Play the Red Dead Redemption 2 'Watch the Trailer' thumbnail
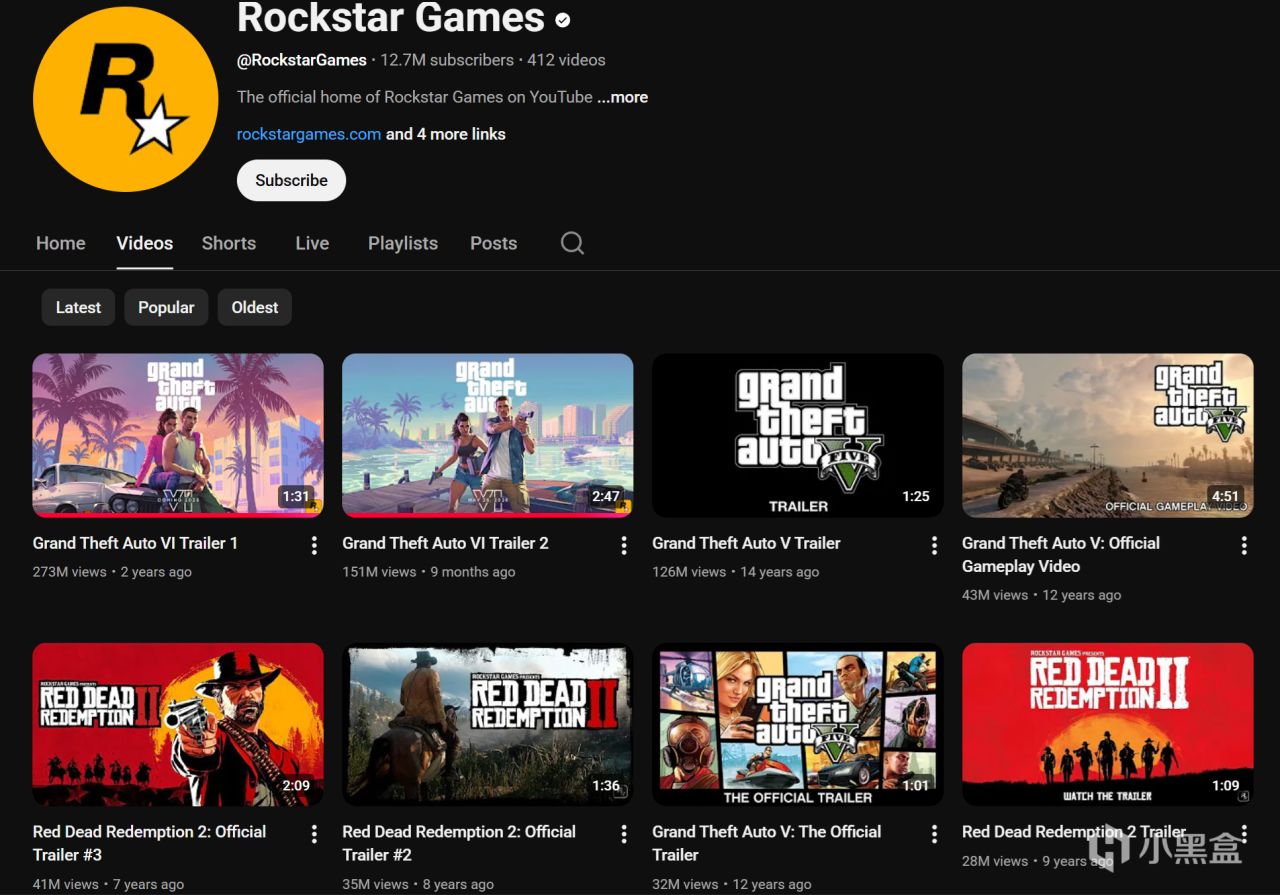Image resolution: width=1280 pixels, height=895 pixels. tap(1108, 724)
